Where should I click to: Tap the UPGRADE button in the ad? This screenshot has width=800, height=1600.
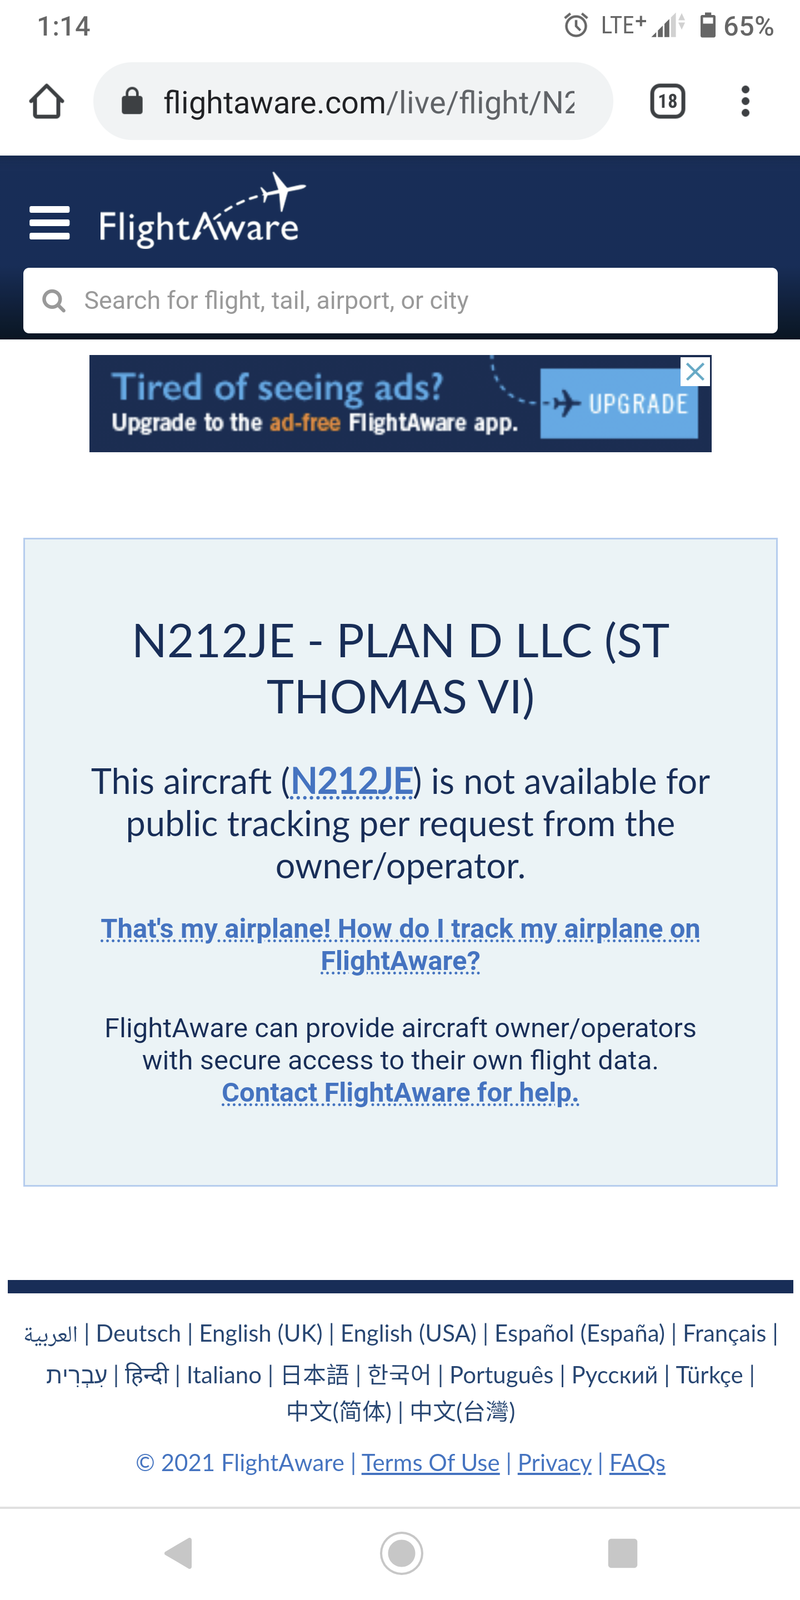coord(619,403)
